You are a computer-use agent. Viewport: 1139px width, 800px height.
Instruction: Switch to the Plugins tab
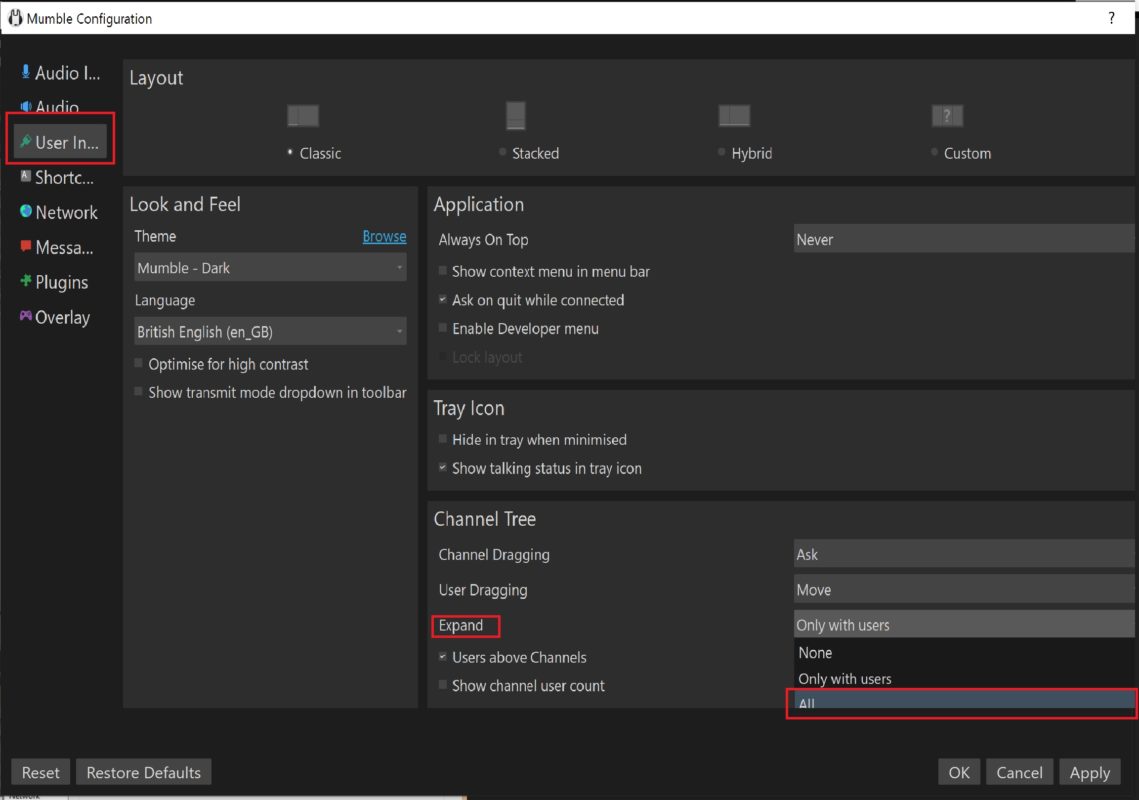[x=60, y=281]
